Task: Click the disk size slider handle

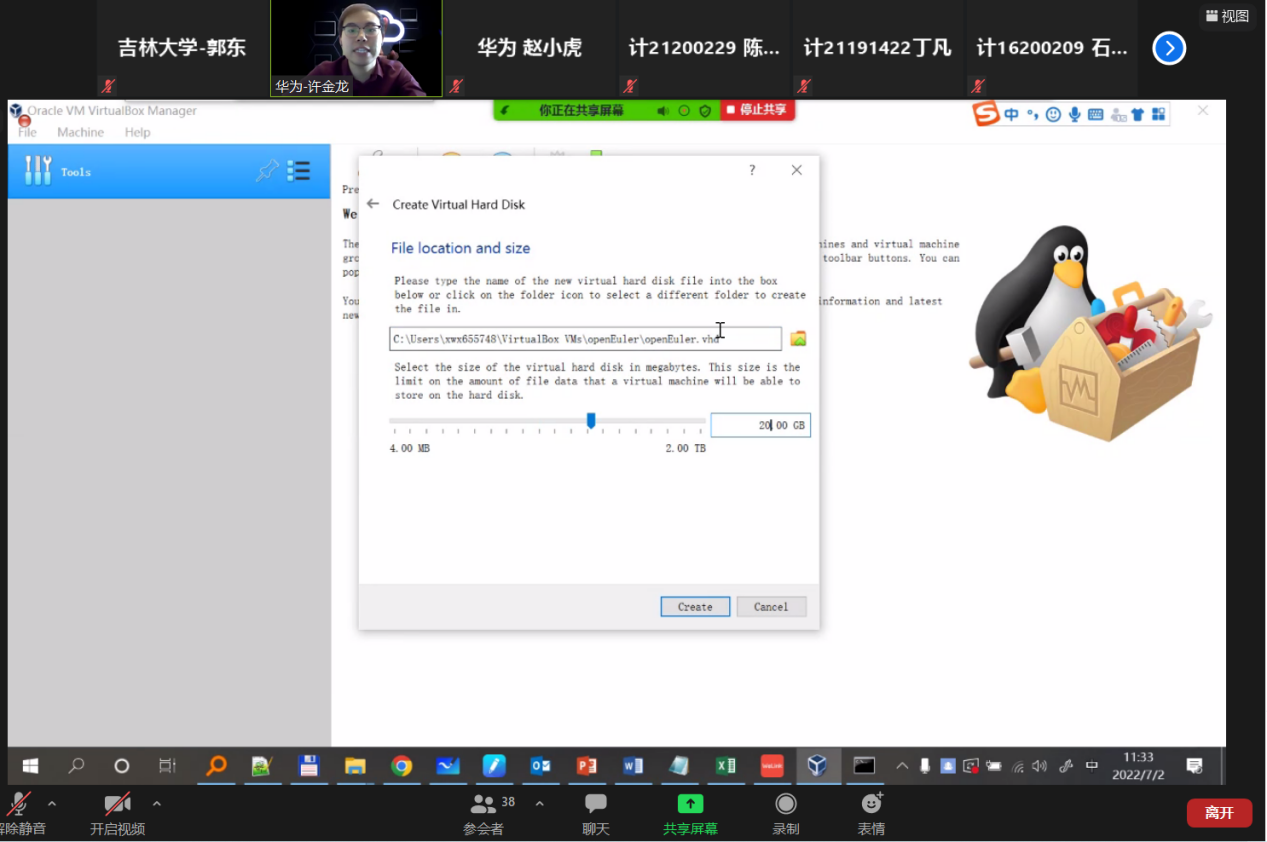Action: coord(591,421)
